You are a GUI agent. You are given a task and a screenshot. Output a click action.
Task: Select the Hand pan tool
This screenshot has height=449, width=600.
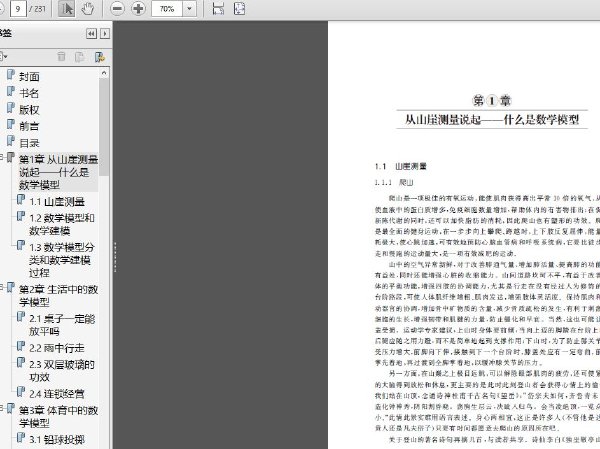point(88,9)
